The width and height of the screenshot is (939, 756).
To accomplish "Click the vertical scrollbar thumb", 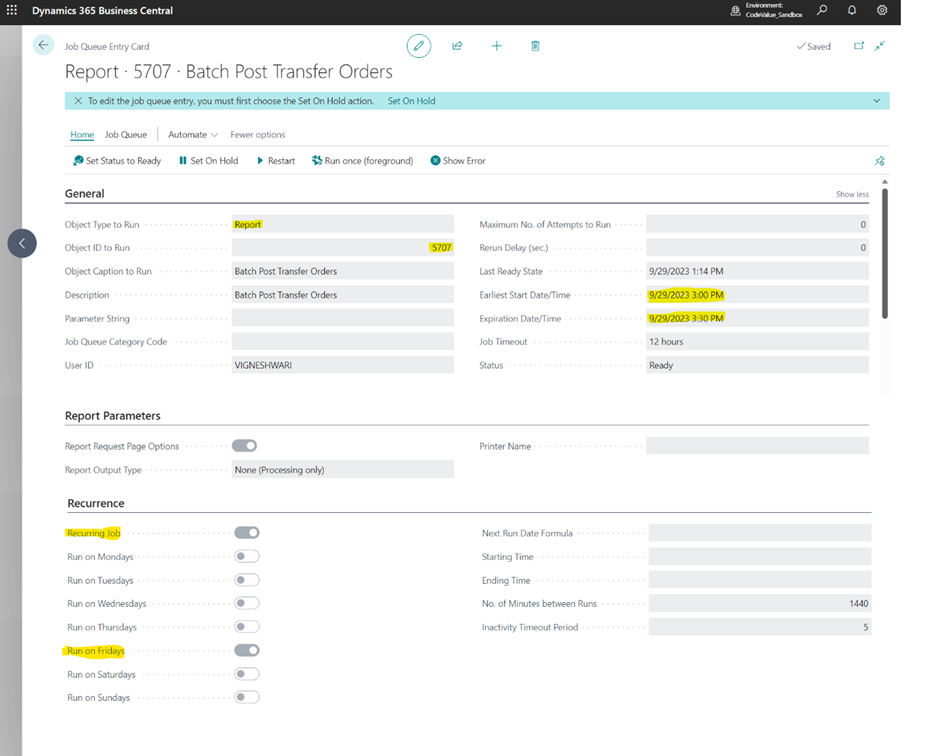I will [885, 253].
